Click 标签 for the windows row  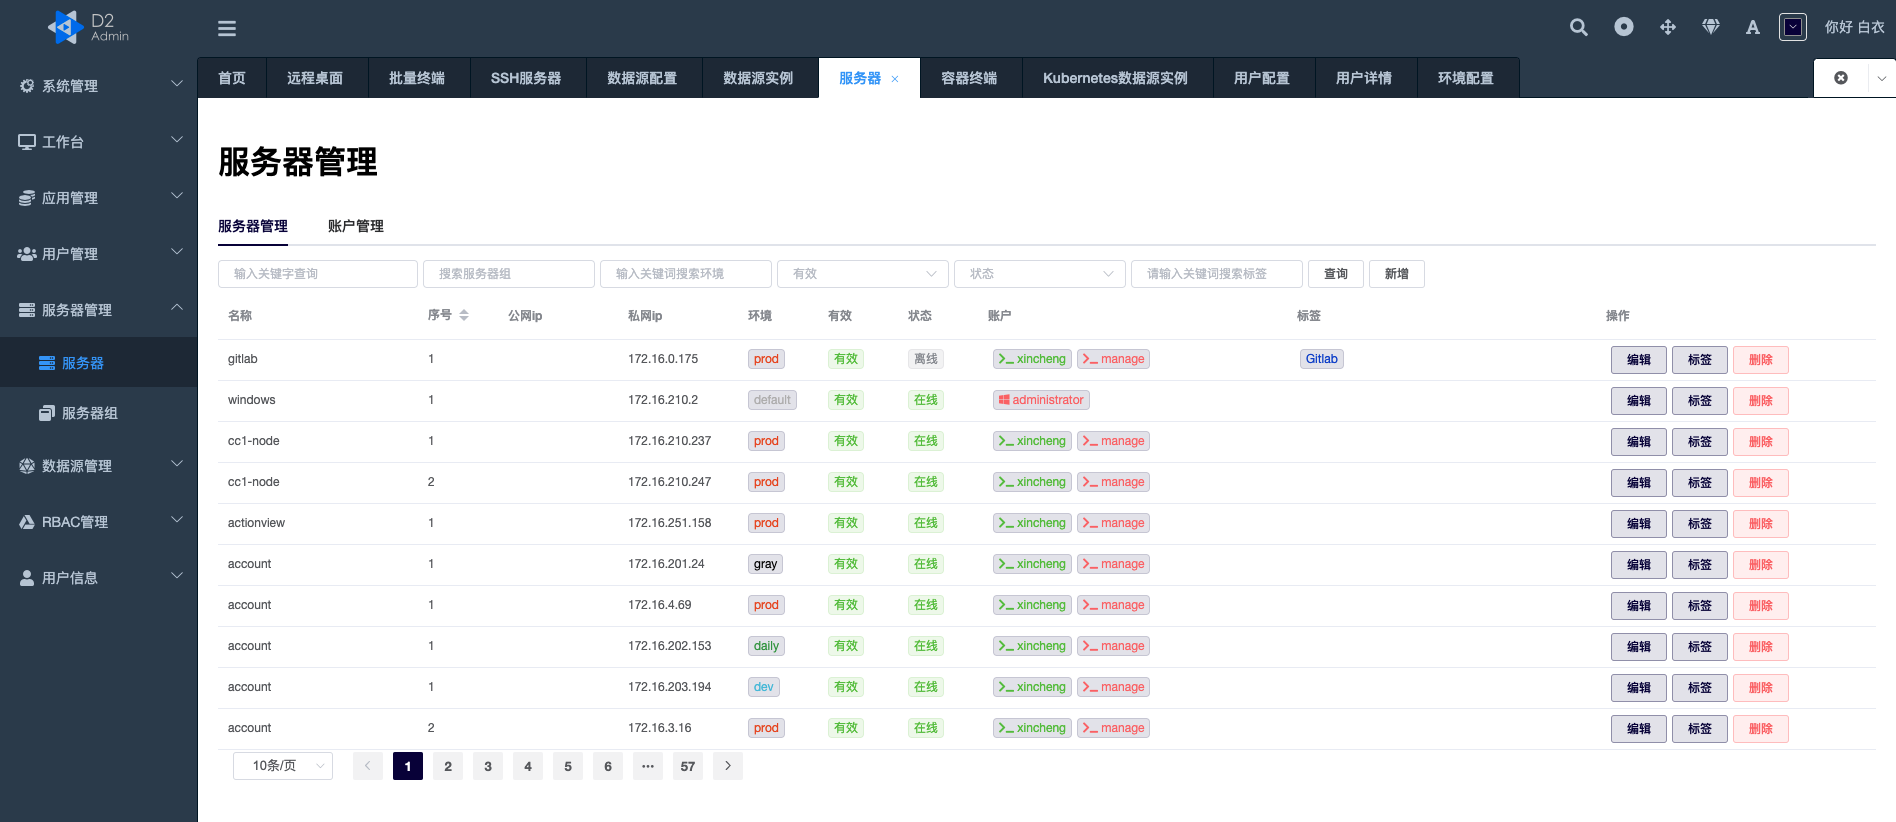click(1700, 401)
